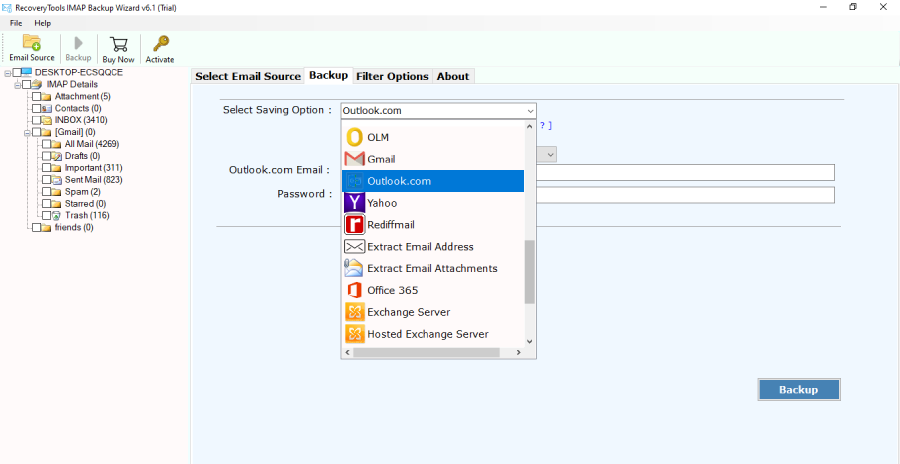This screenshot has height=464, width=900.
Task: Select Extract Email Attachments option
Action: 431,268
